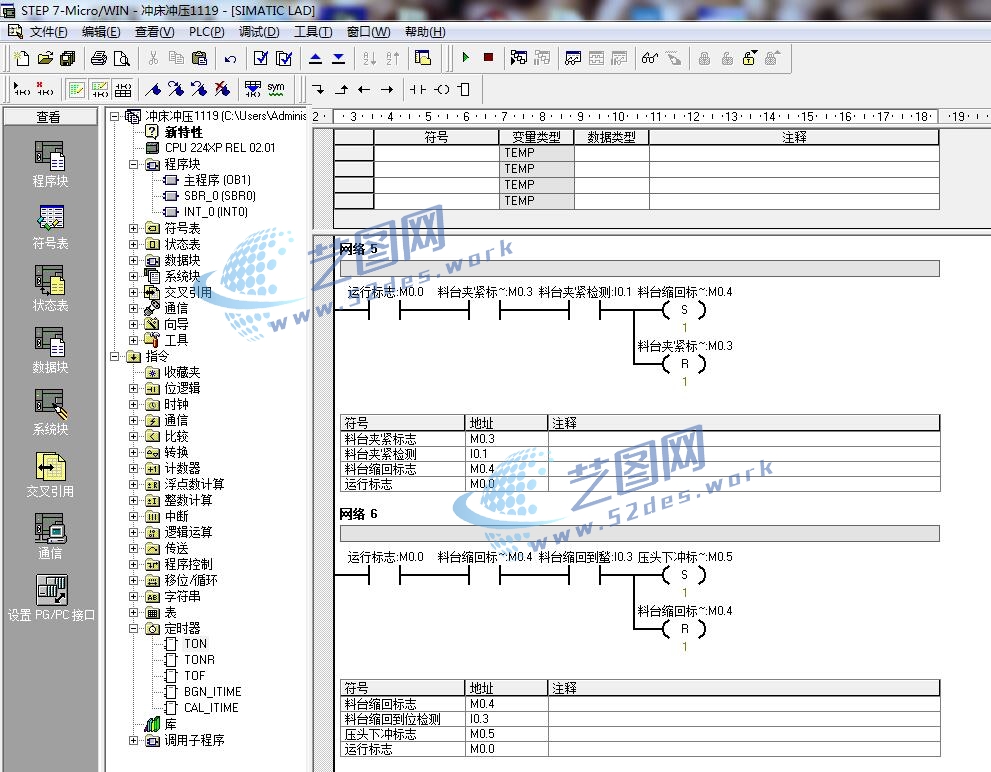The image size is (991, 772).
Task: Expand the 符号表 tree node
Action: pyautogui.click(x=133, y=228)
